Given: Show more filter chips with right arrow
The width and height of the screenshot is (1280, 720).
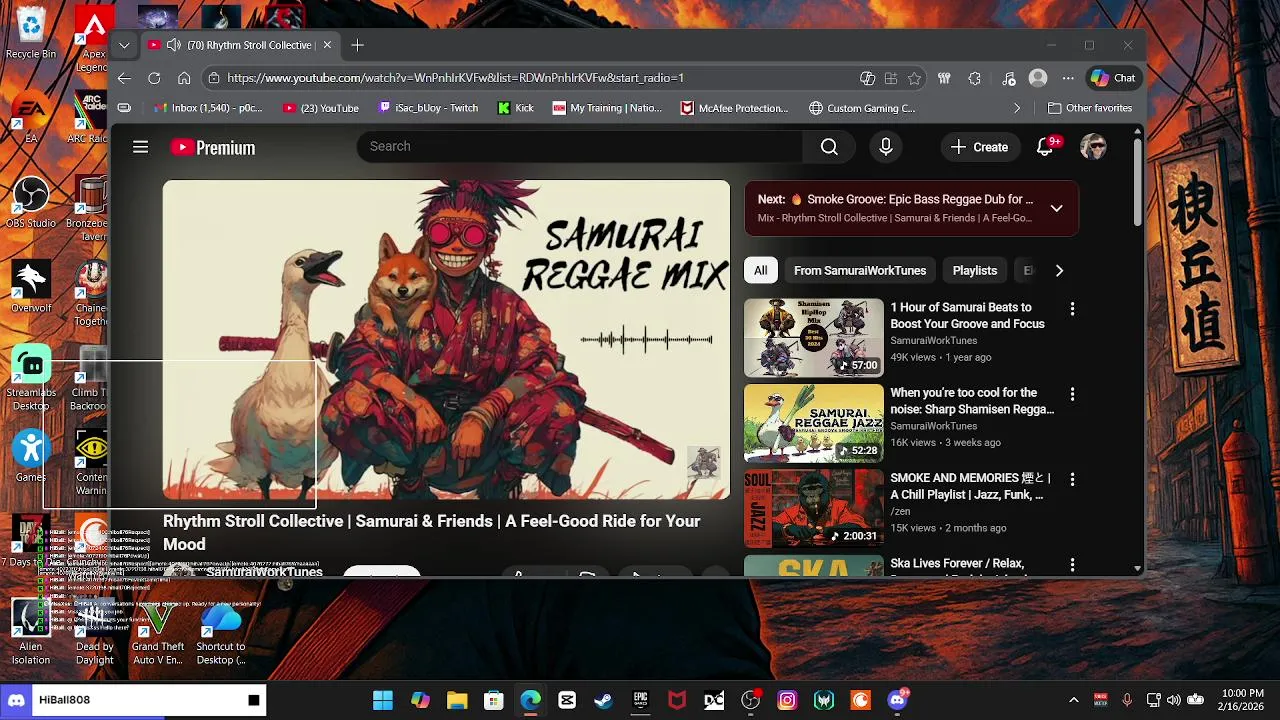Looking at the screenshot, I should [x=1059, y=271].
